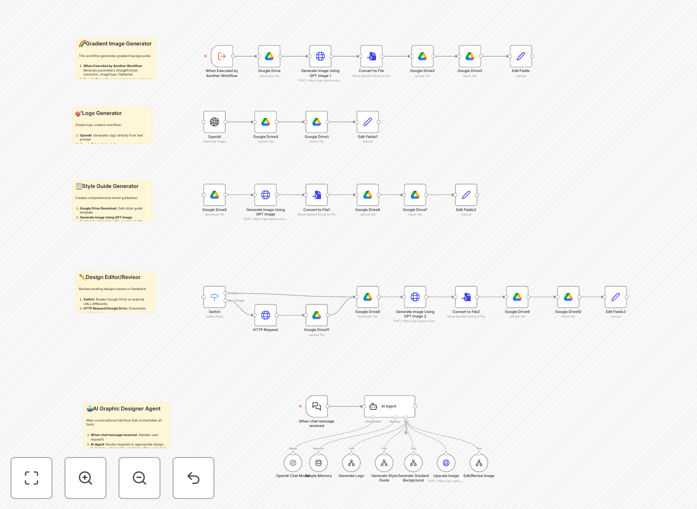Select the OpenAI Chat Model sub-node

[292, 463]
